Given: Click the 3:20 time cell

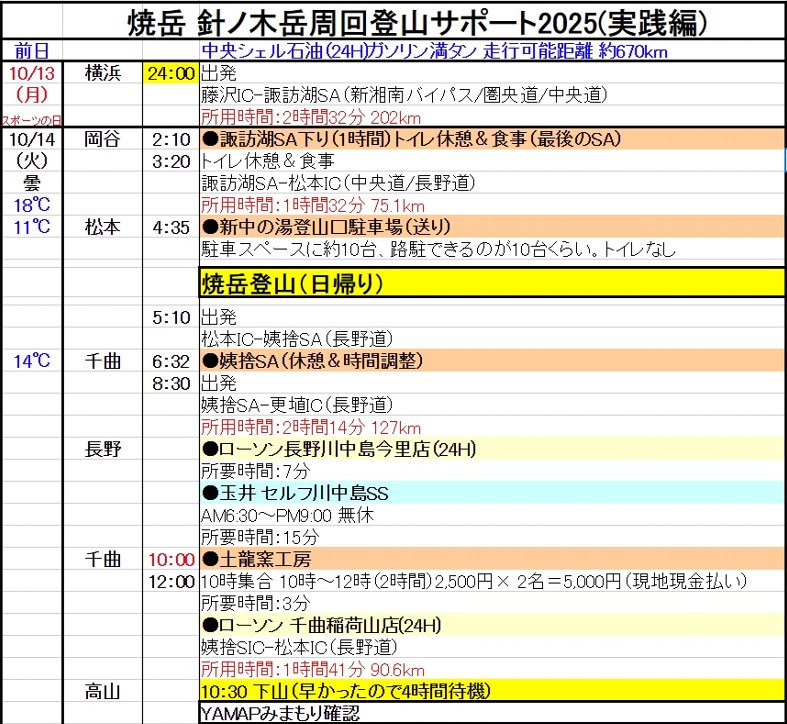Looking at the screenshot, I should [x=170, y=161].
